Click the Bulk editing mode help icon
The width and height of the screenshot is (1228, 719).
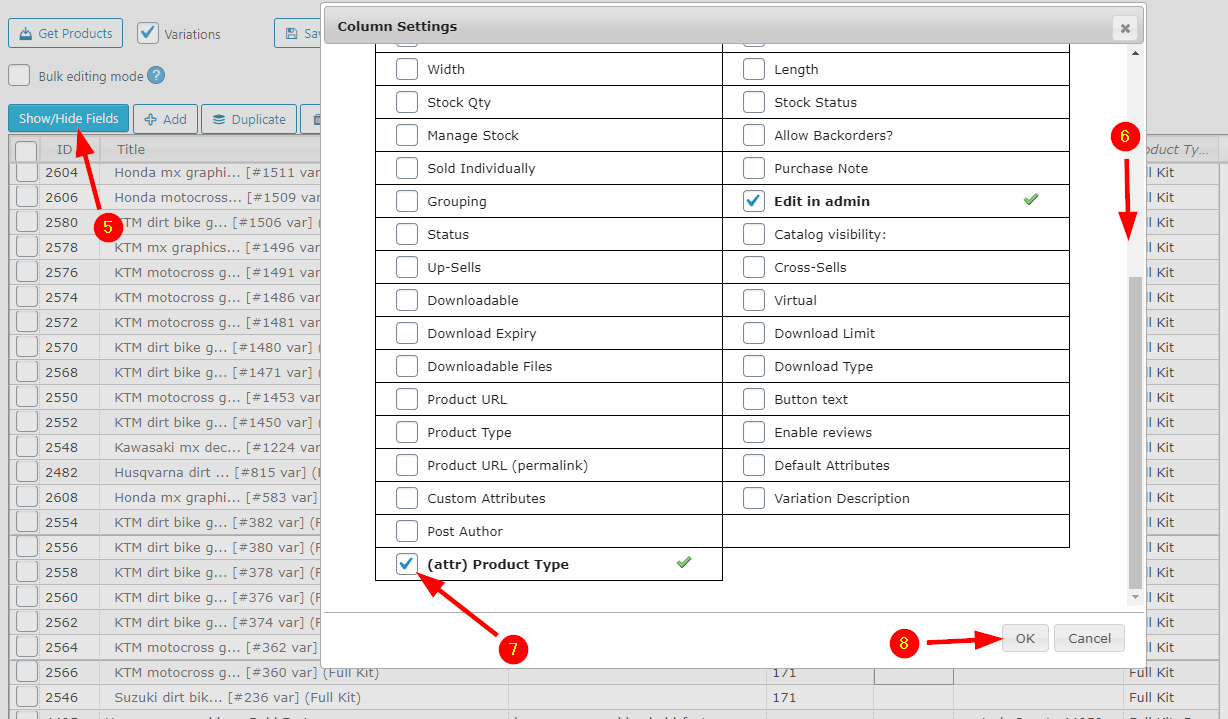156,76
